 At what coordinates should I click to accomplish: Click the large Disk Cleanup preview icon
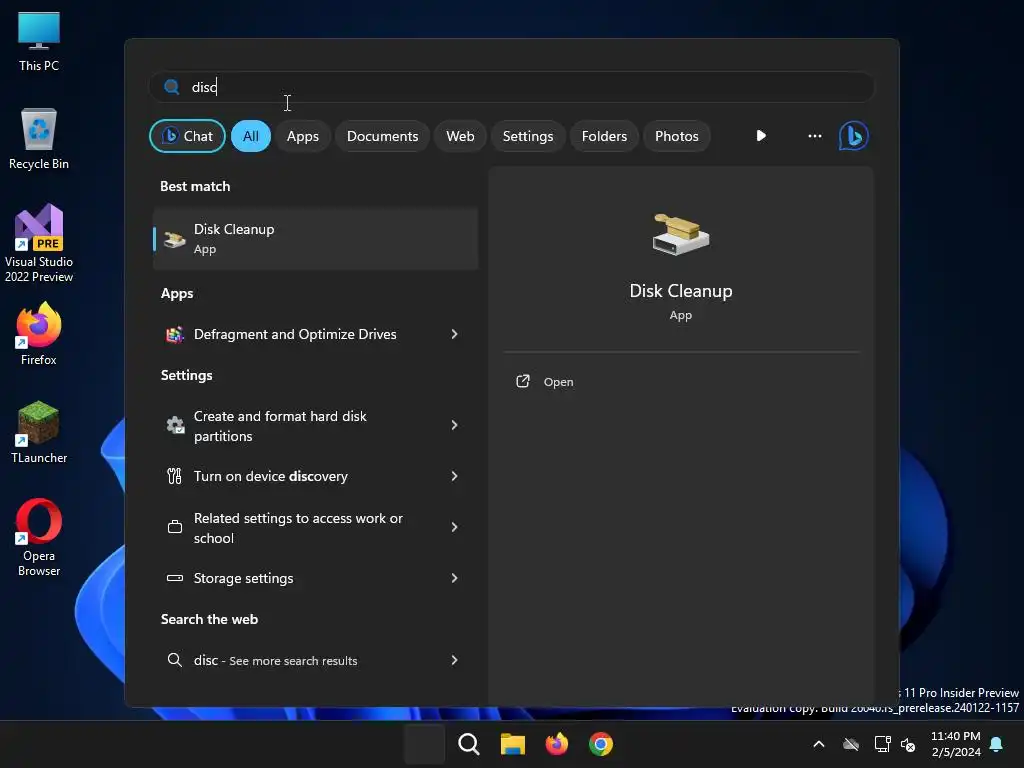[680, 234]
